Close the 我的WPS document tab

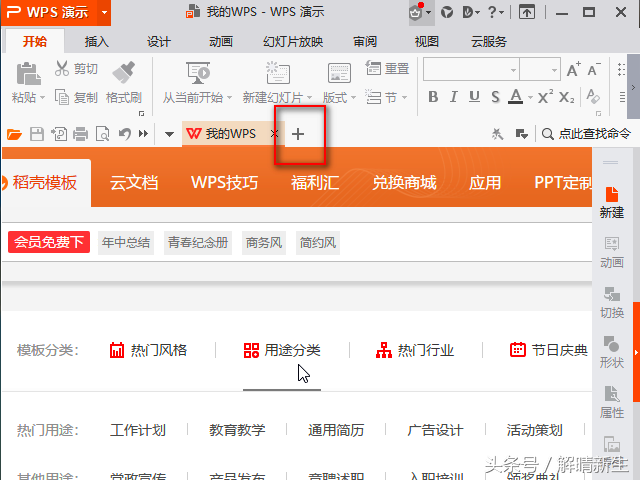(x=274, y=133)
